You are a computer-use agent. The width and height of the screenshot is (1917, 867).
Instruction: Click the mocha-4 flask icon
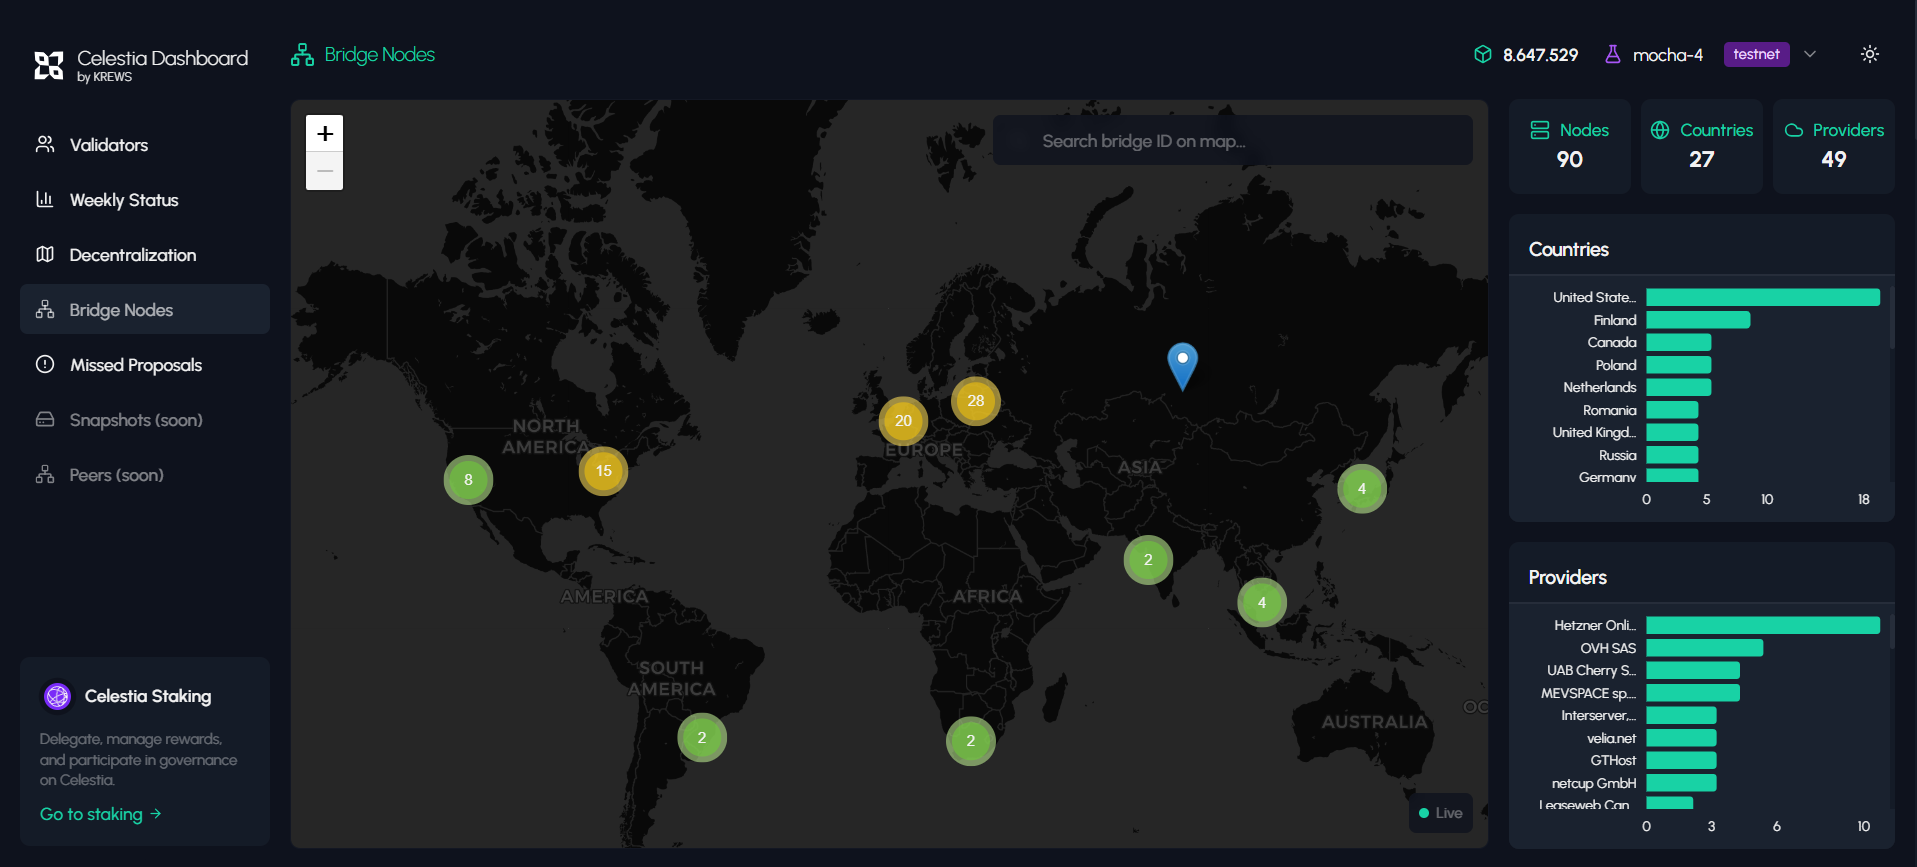click(x=1613, y=54)
